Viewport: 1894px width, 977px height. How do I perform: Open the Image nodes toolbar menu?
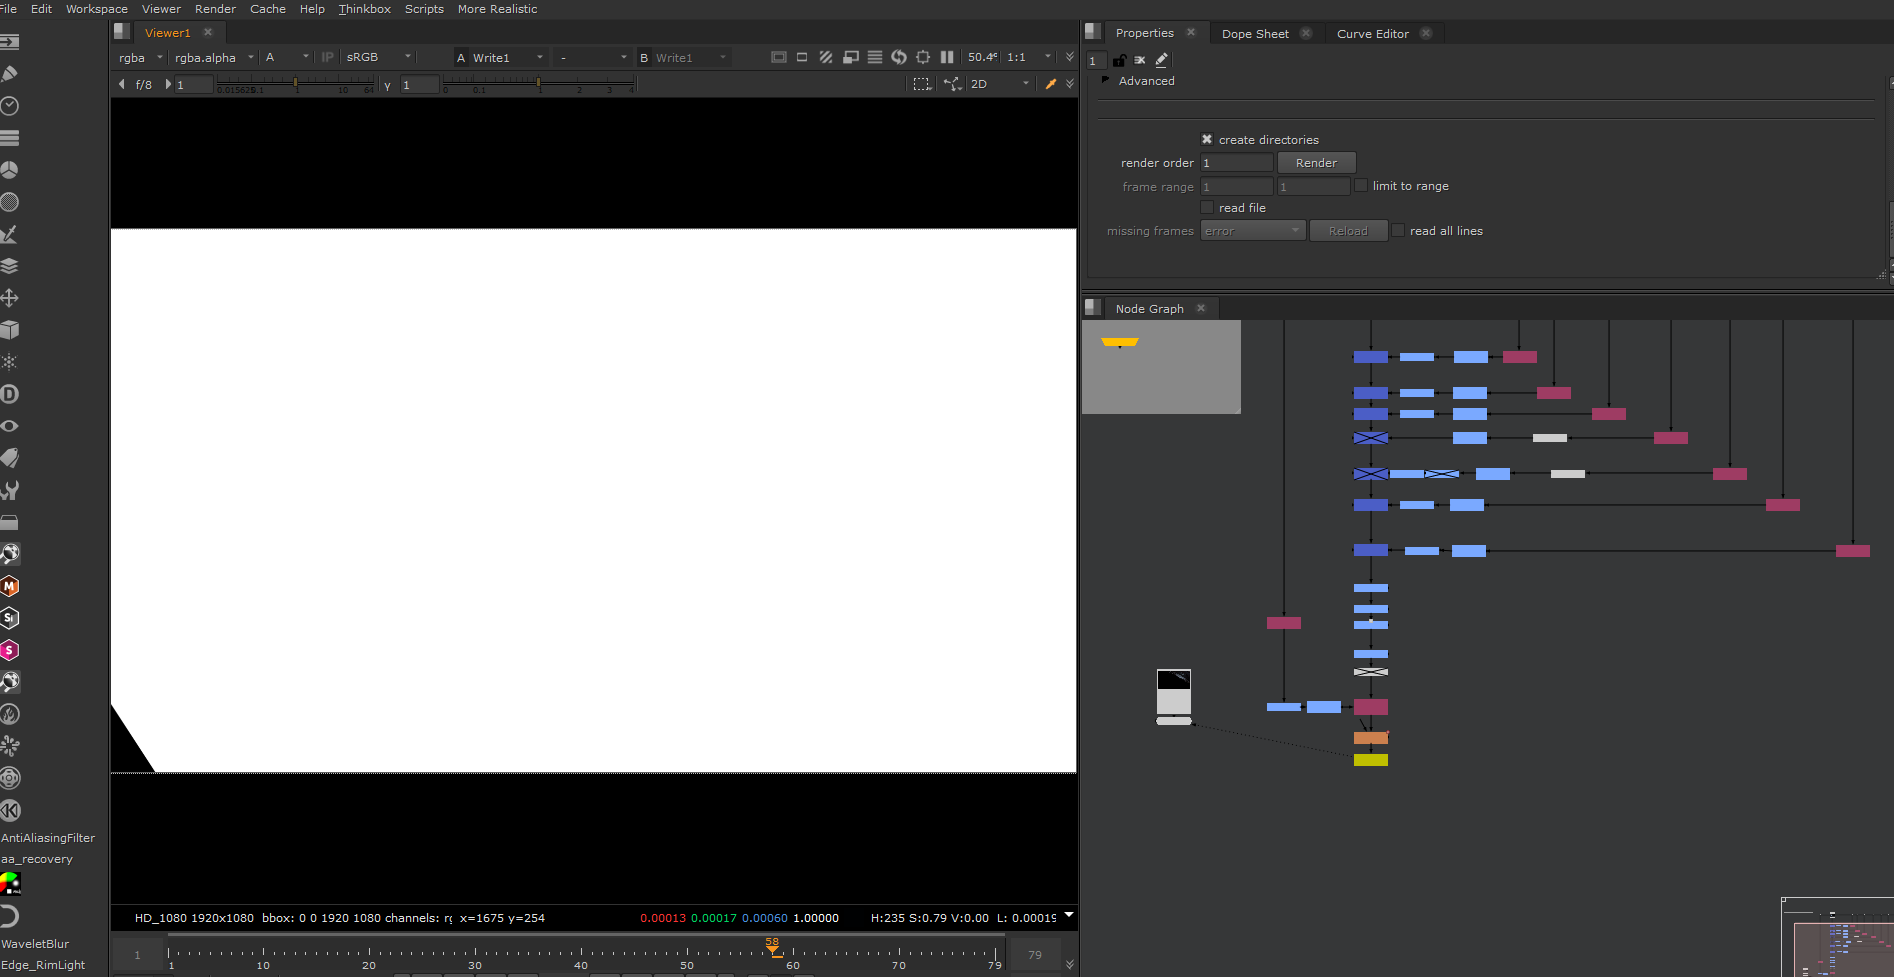(x=10, y=42)
